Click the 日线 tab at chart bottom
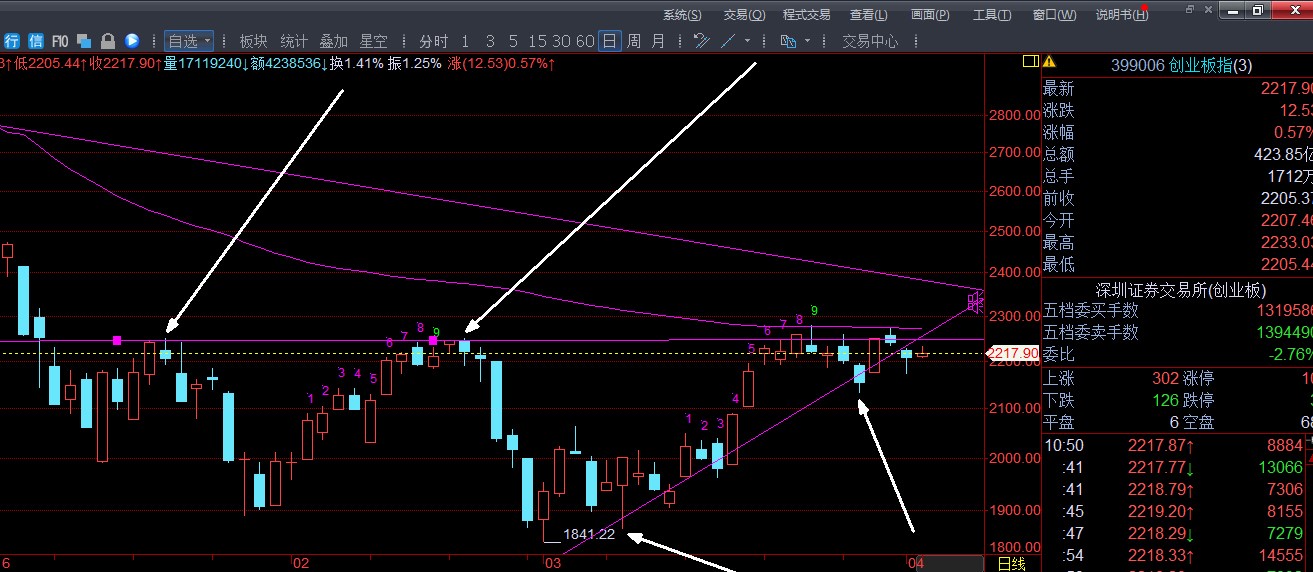 [x=1011, y=563]
